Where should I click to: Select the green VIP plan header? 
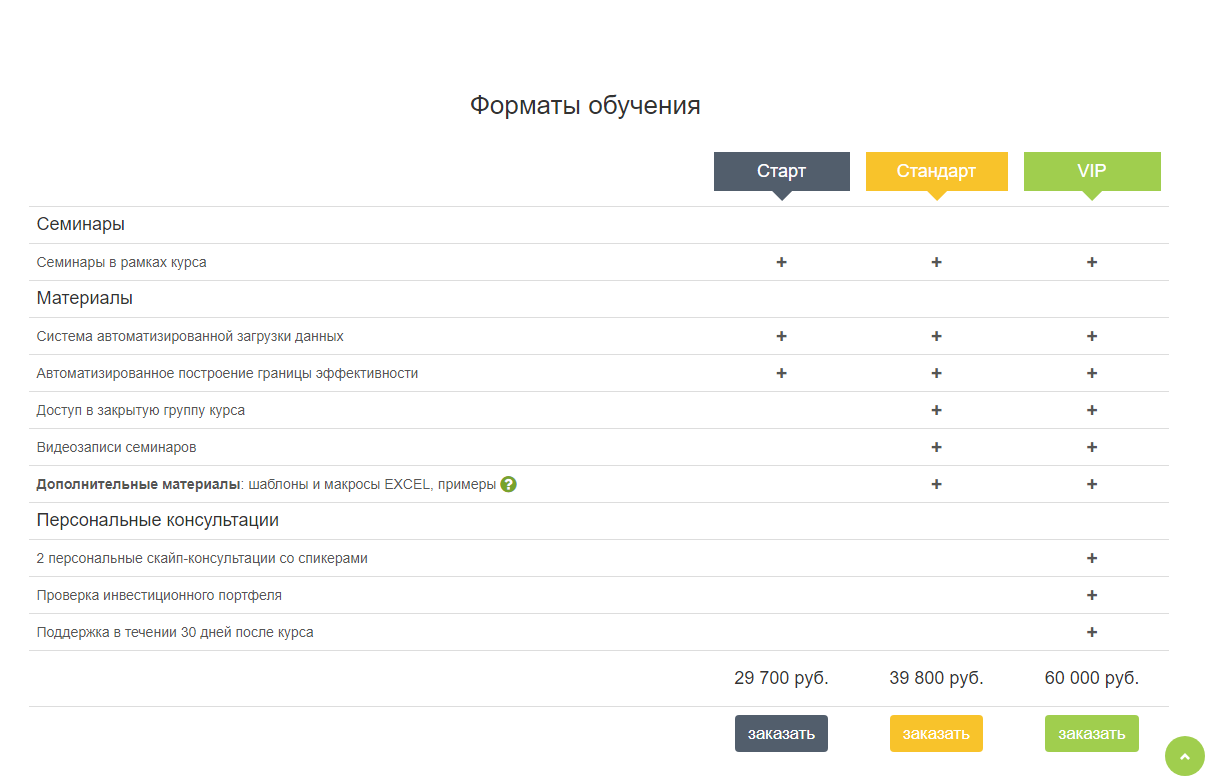pos(1092,171)
